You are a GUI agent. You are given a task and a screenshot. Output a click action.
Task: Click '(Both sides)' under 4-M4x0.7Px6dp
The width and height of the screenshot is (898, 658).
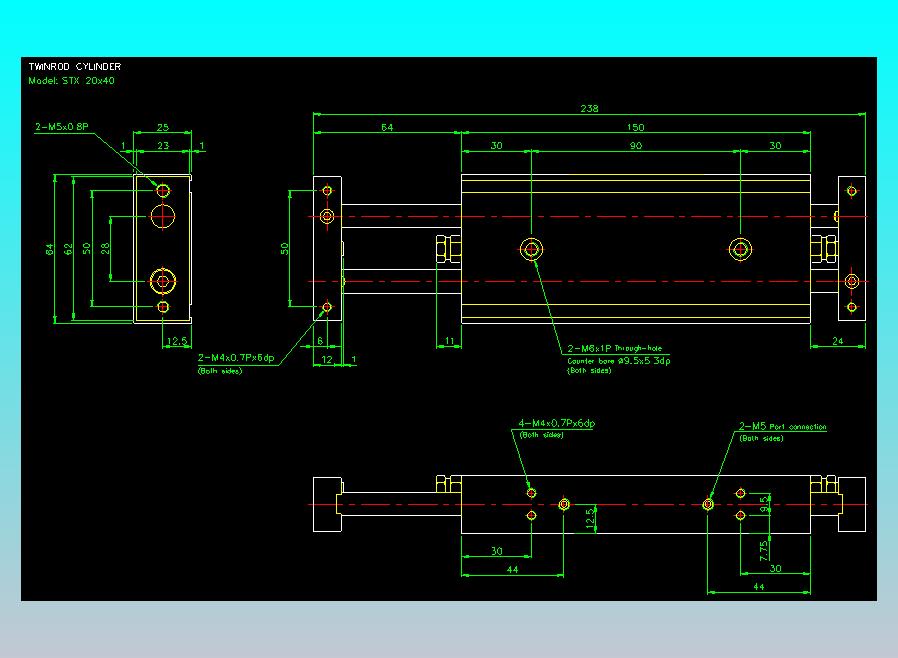point(541,435)
